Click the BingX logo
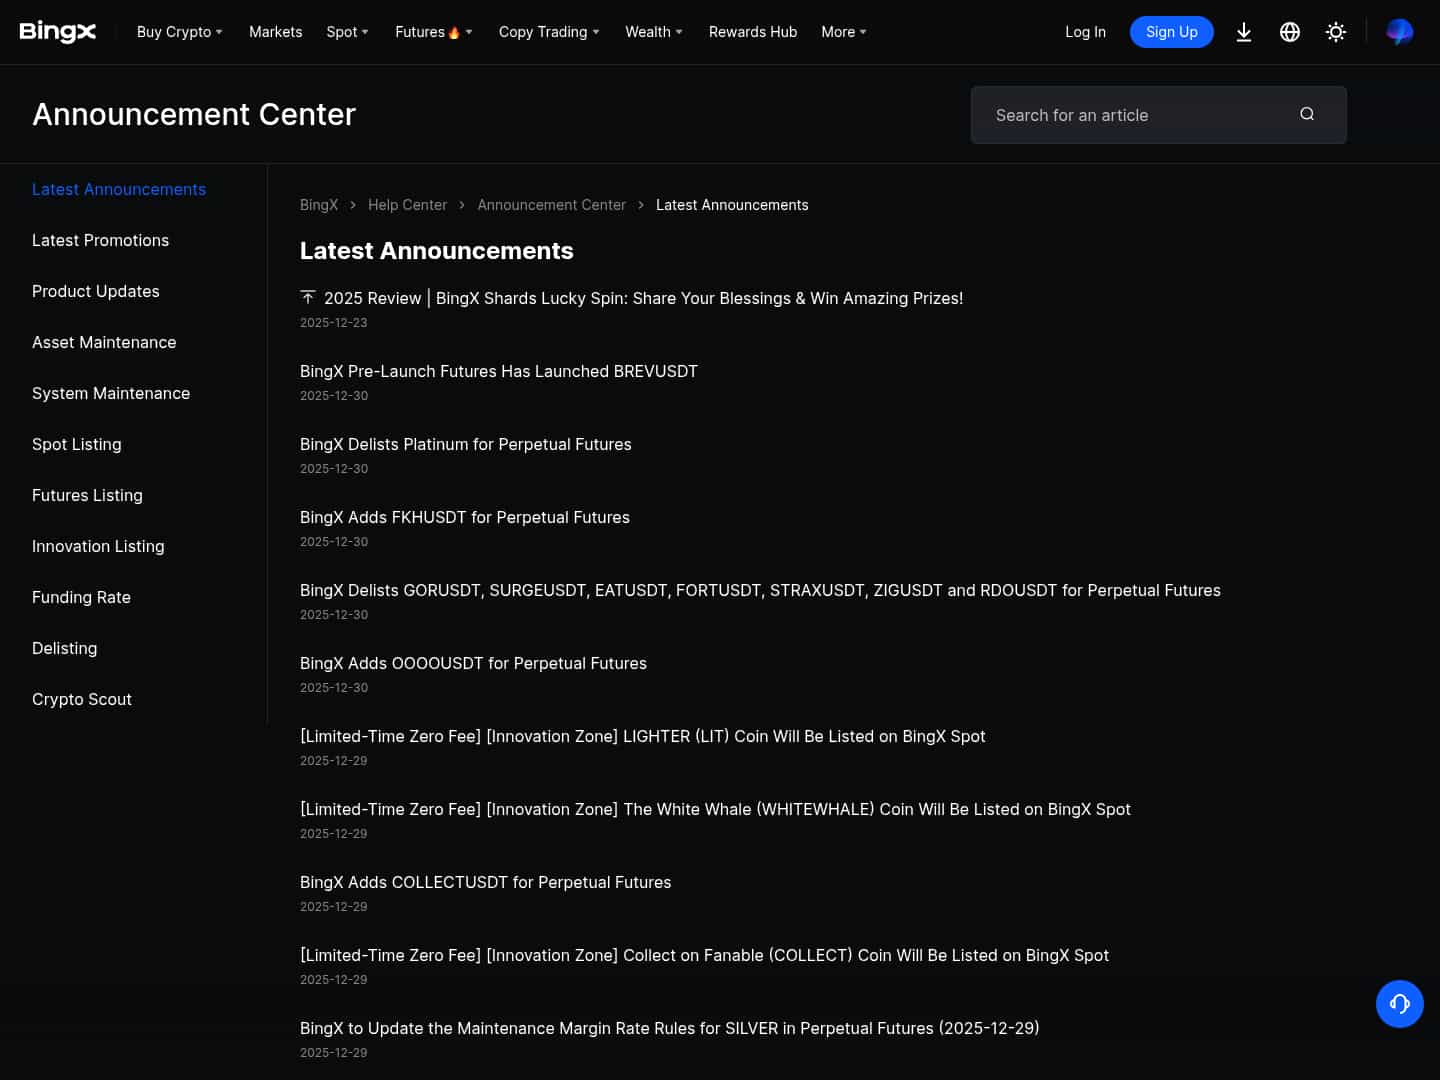 [57, 31]
